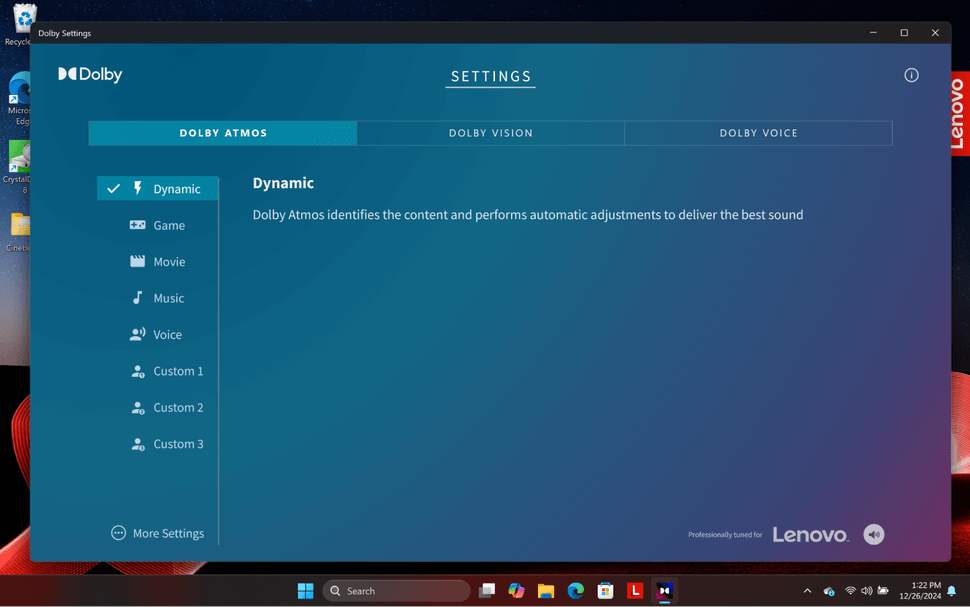The image size is (970, 607).
Task: Show hidden system tray icons
Action: coord(807,591)
